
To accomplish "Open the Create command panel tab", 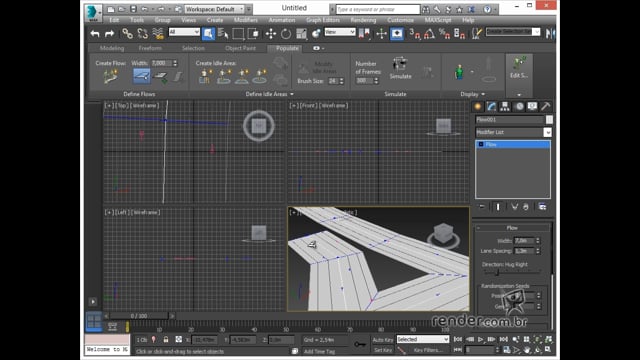I will pos(478,107).
